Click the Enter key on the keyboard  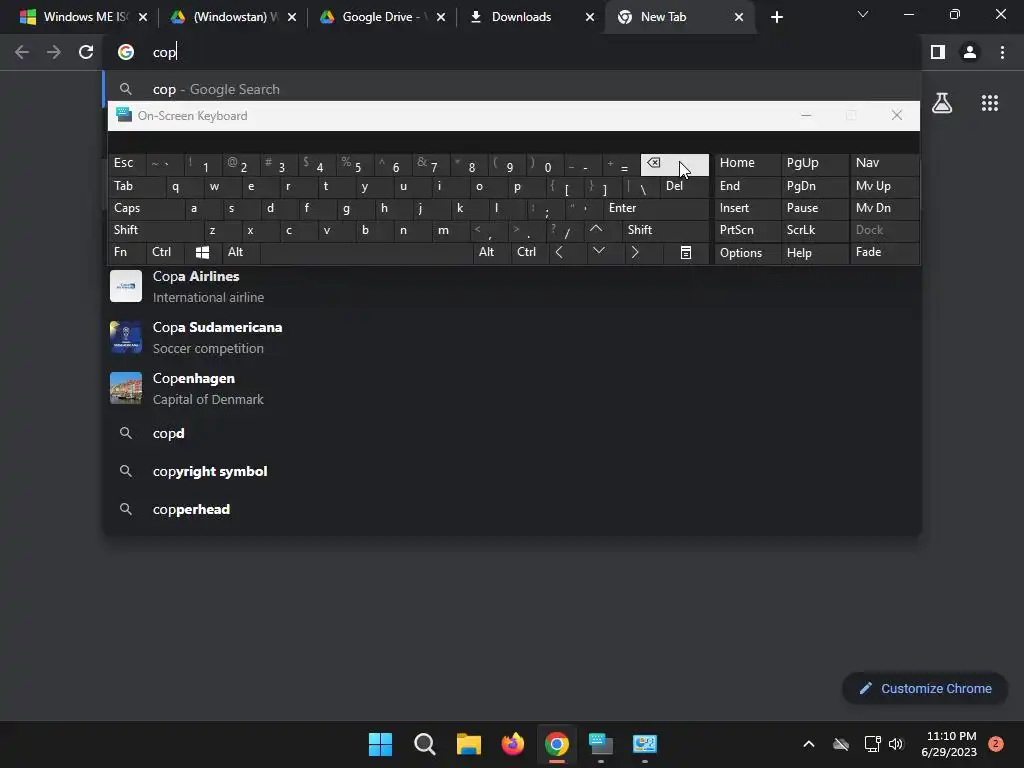pyautogui.click(x=656, y=208)
